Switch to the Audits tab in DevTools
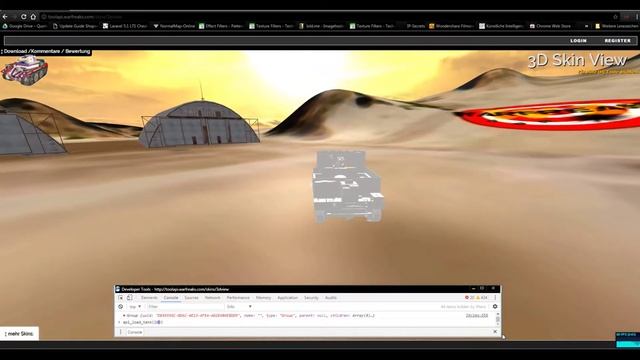Screen dimensions: 640x360 [x=331, y=298]
